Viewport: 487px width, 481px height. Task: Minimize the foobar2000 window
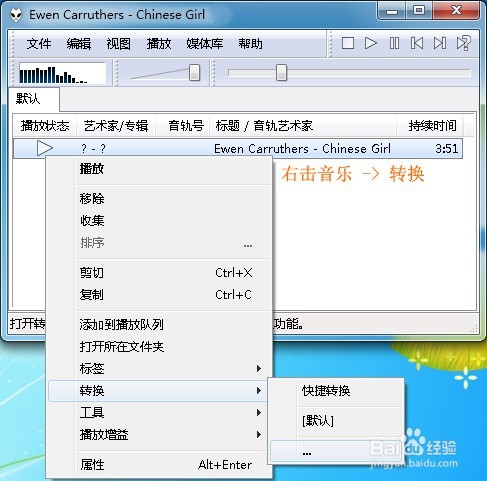pyautogui.click(x=392, y=11)
